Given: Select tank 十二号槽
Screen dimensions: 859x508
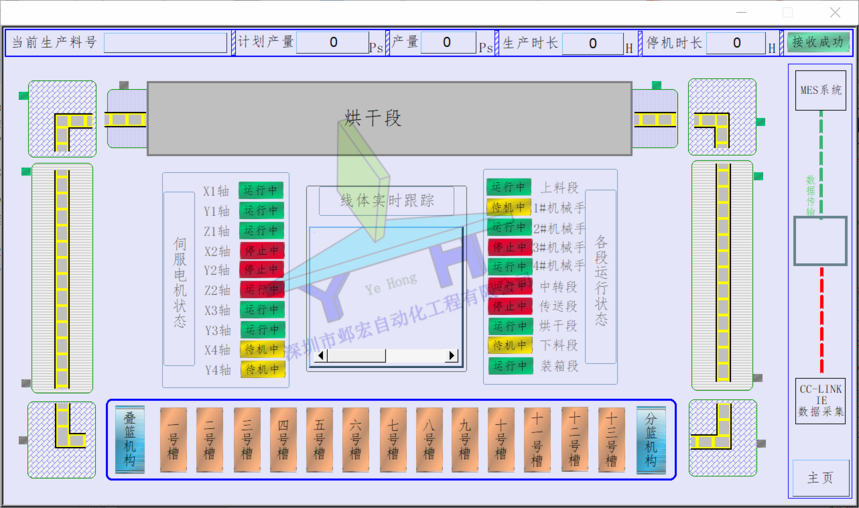Looking at the screenshot, I should [x=575, y=439].
